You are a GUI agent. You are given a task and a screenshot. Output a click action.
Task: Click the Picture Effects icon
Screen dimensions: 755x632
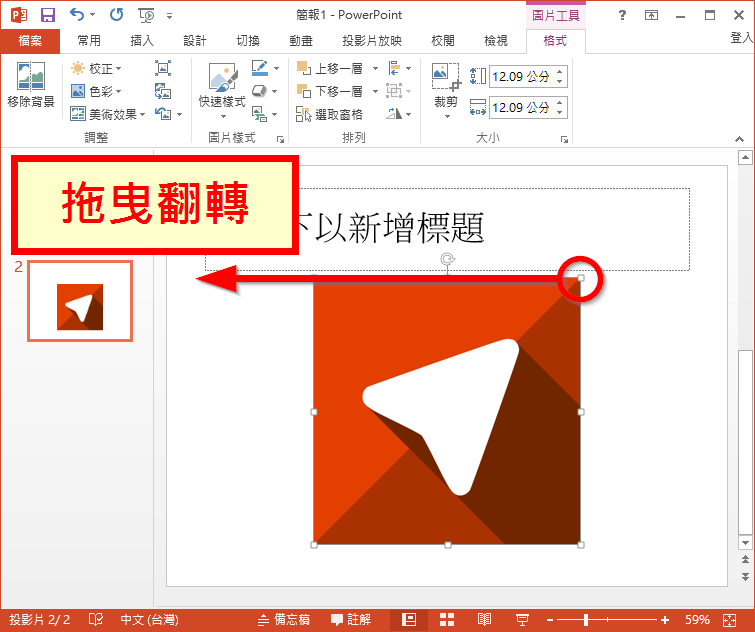tap(260, 91)
